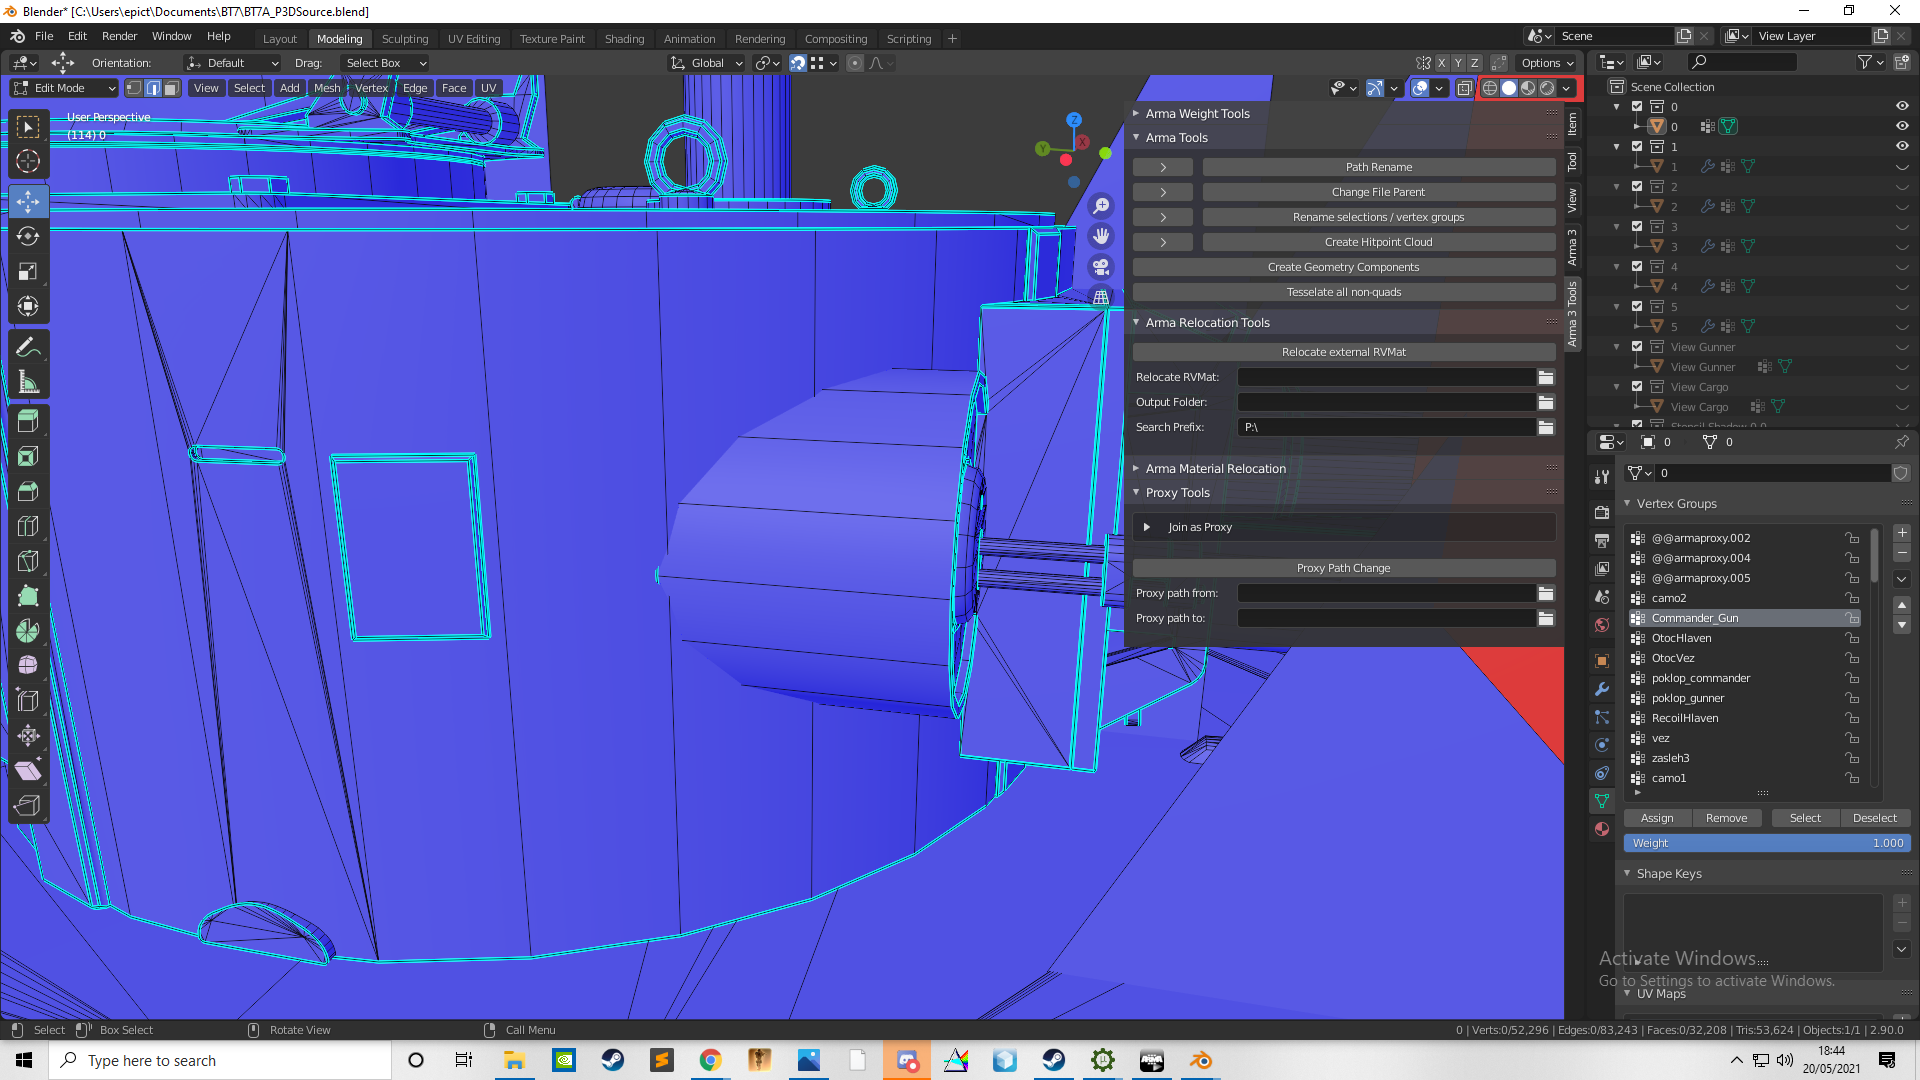The image size is (1920, 1080).
Task: Hide collection 0 with eye icon
Action: click(1902, 106)
